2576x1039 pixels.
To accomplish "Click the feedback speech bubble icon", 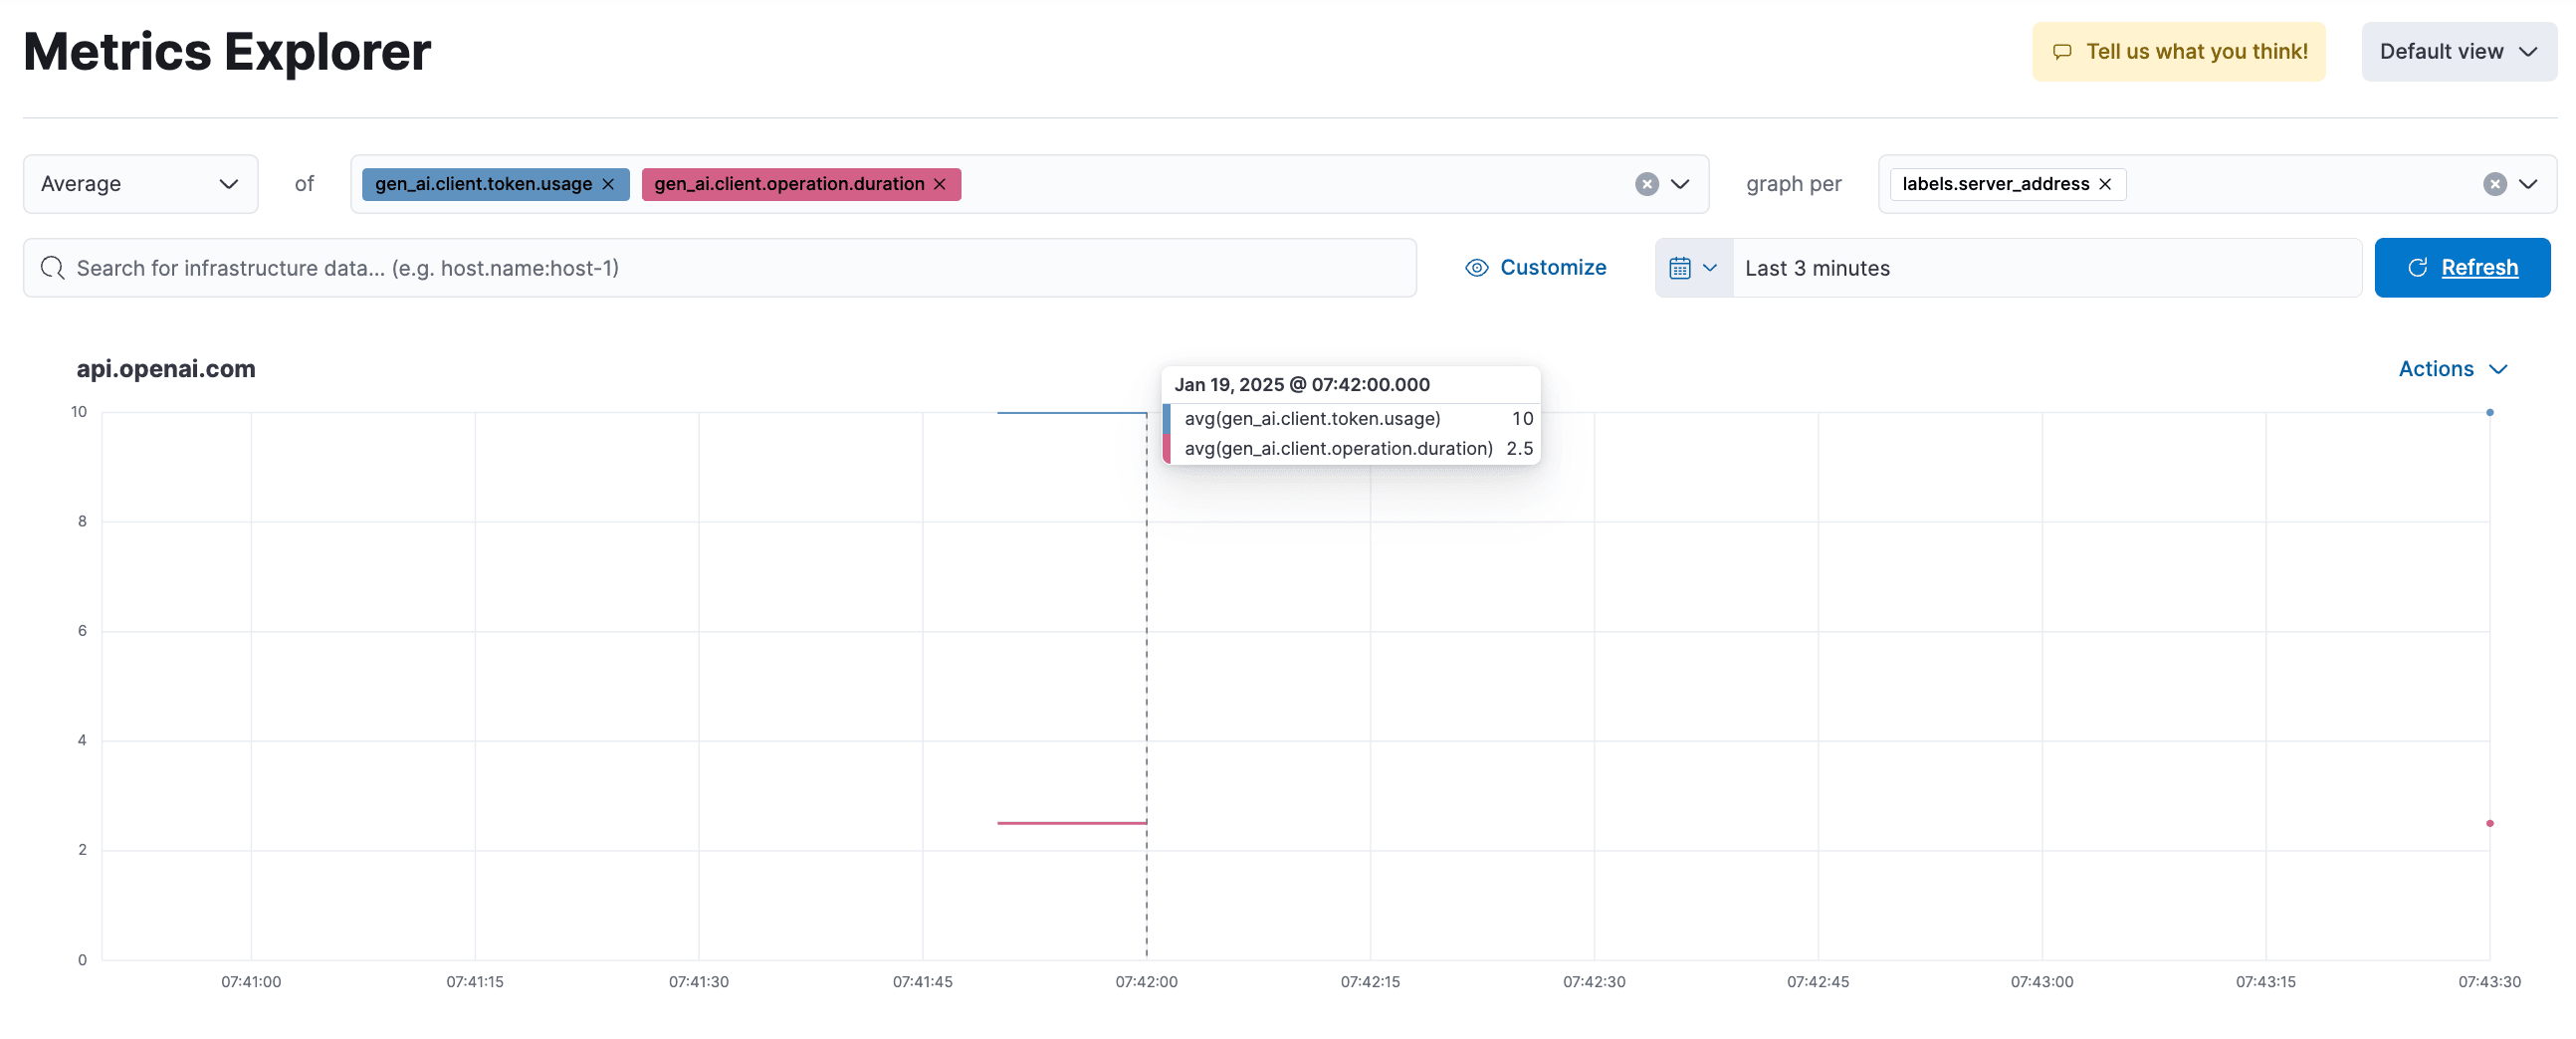I will [2063, 51].
